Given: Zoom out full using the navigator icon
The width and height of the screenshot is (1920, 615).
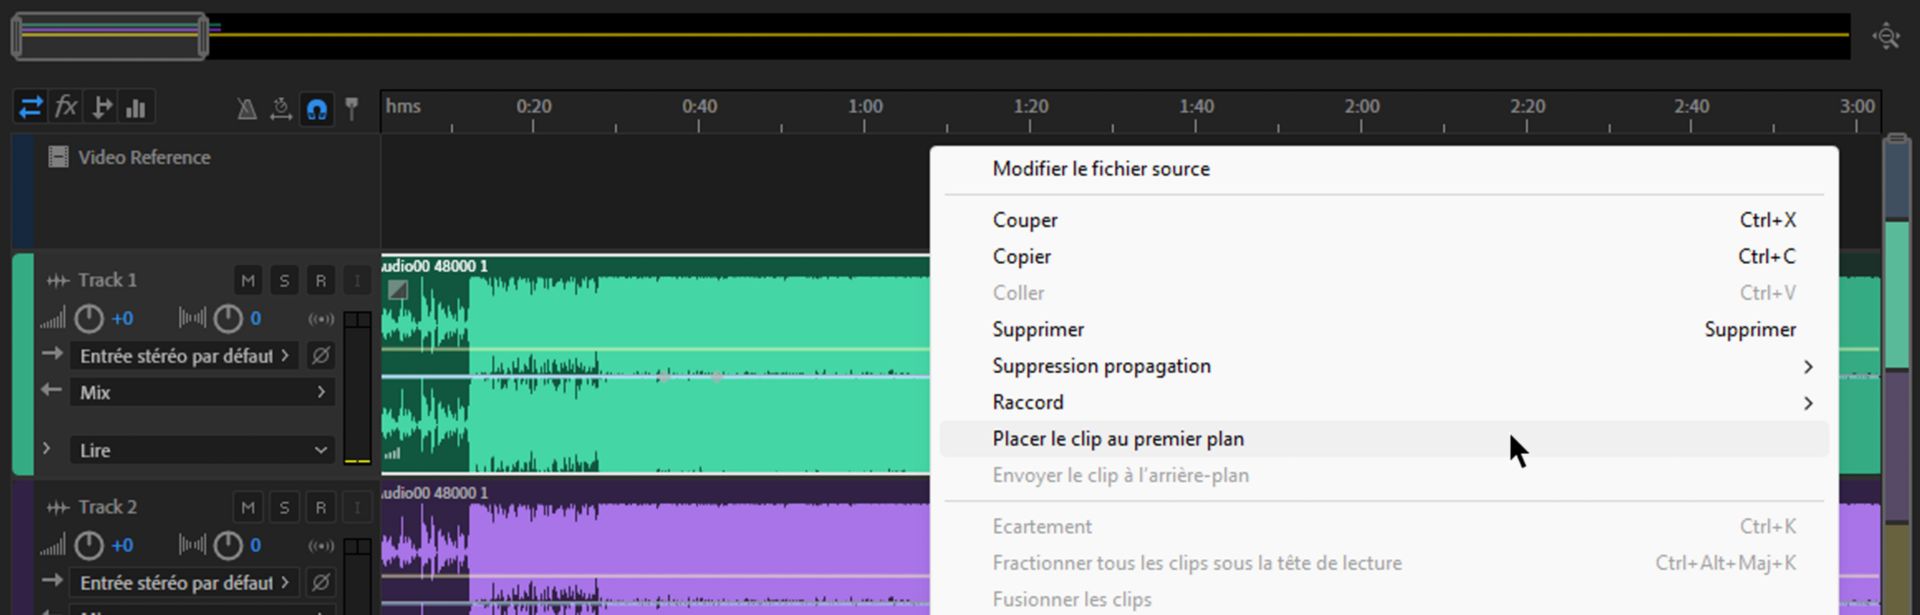Looking at the screenshot, I should click(1886, 37).
